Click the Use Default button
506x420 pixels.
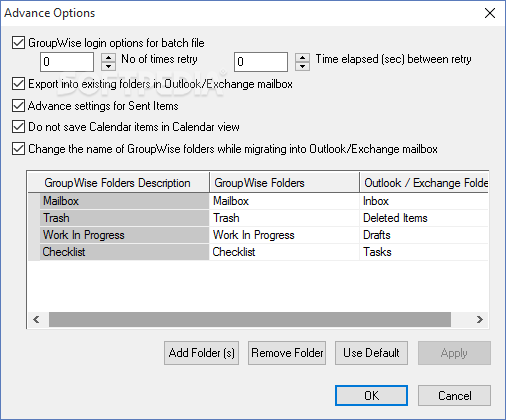pos(371,353)
